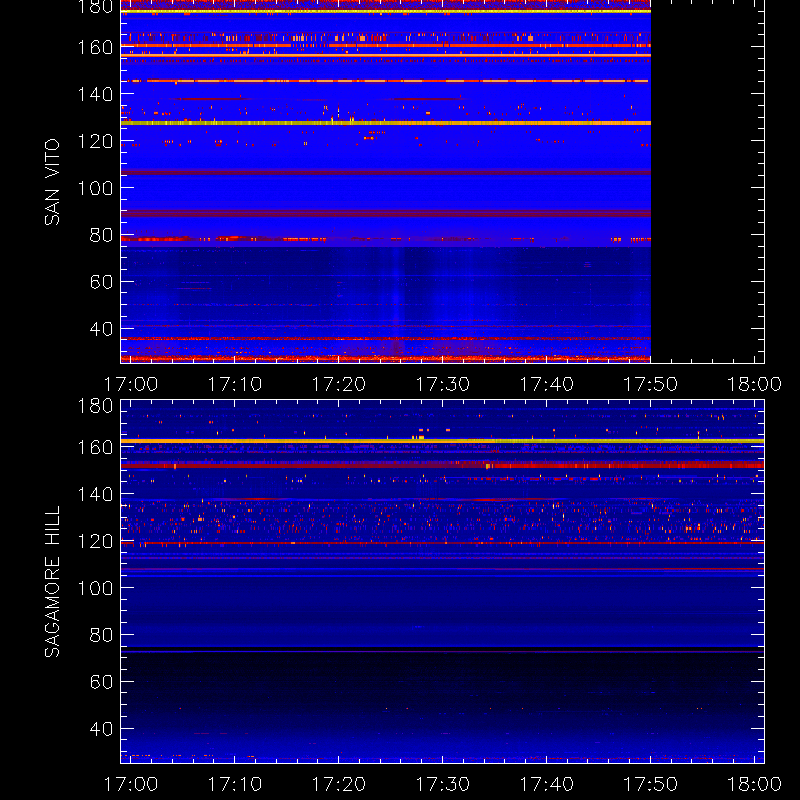
Task: Click the 80 frequency label on San Vito axis
Action: [101, 235]
